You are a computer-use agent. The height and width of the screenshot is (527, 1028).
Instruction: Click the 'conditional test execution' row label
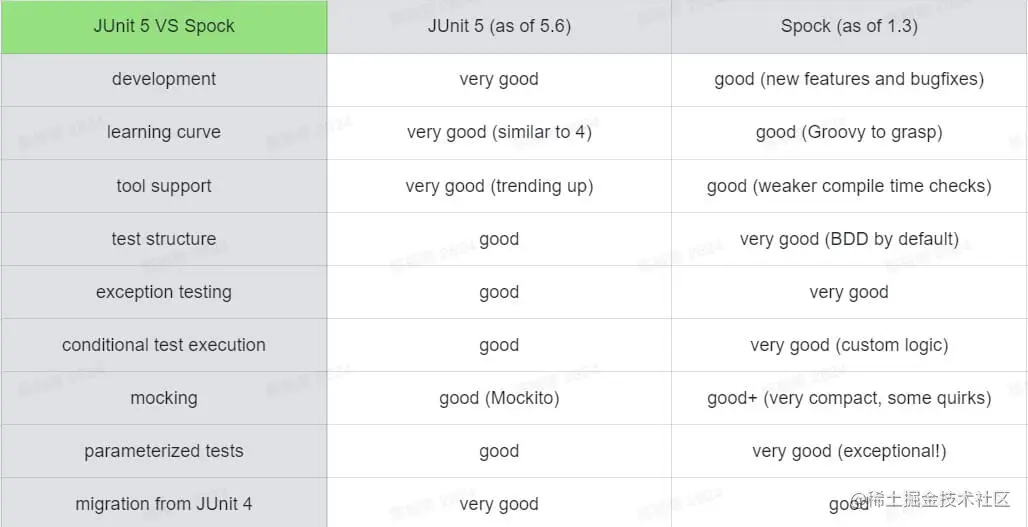point(164,345)
